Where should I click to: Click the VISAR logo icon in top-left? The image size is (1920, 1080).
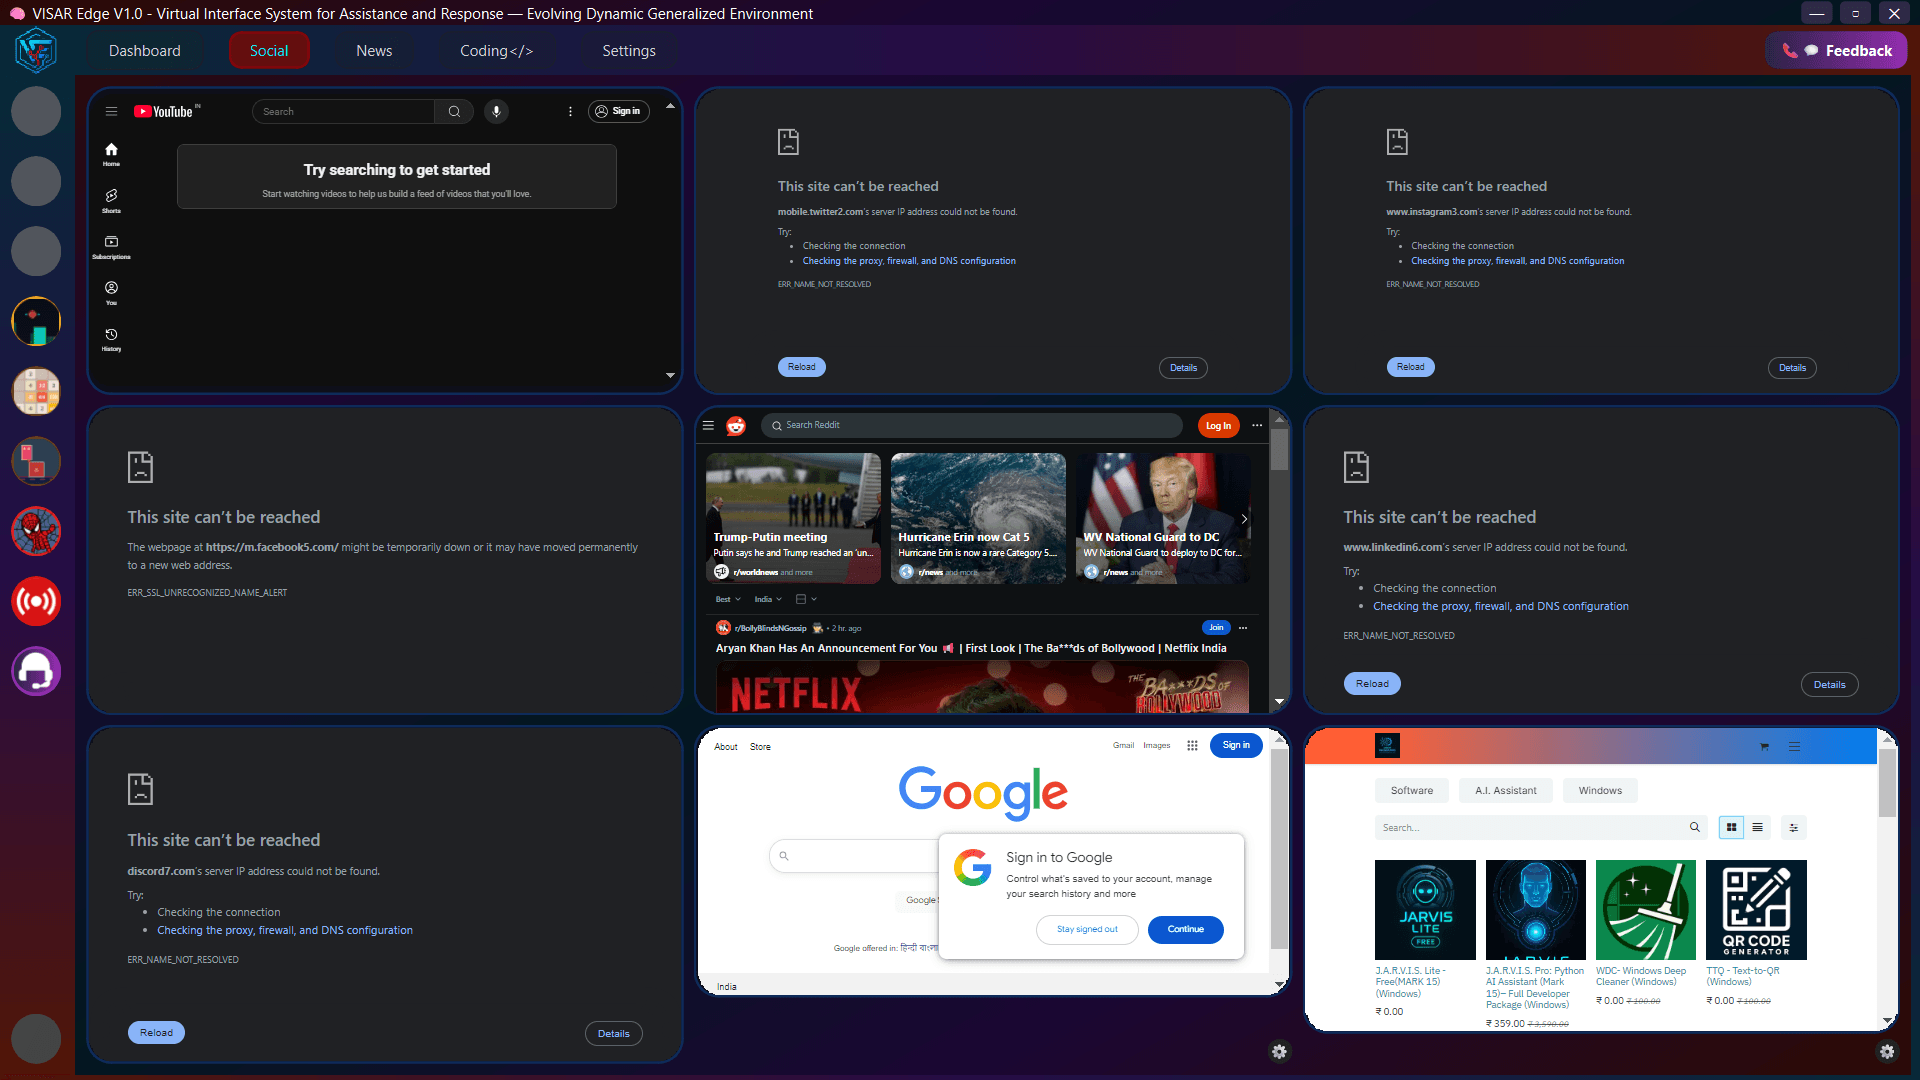36,50
